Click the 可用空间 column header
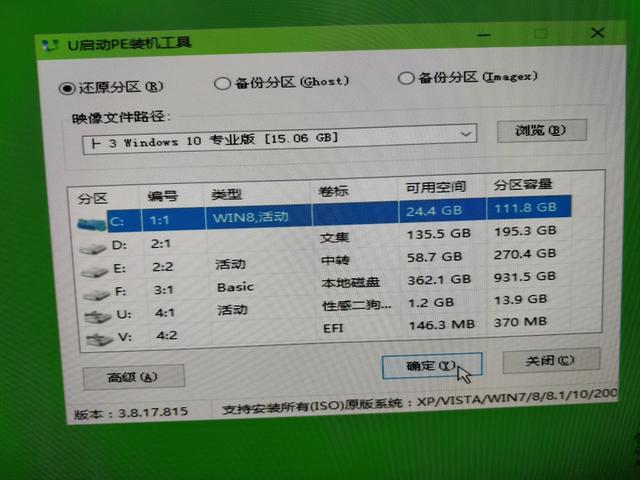The image size is (640, 480). (436, 187)
